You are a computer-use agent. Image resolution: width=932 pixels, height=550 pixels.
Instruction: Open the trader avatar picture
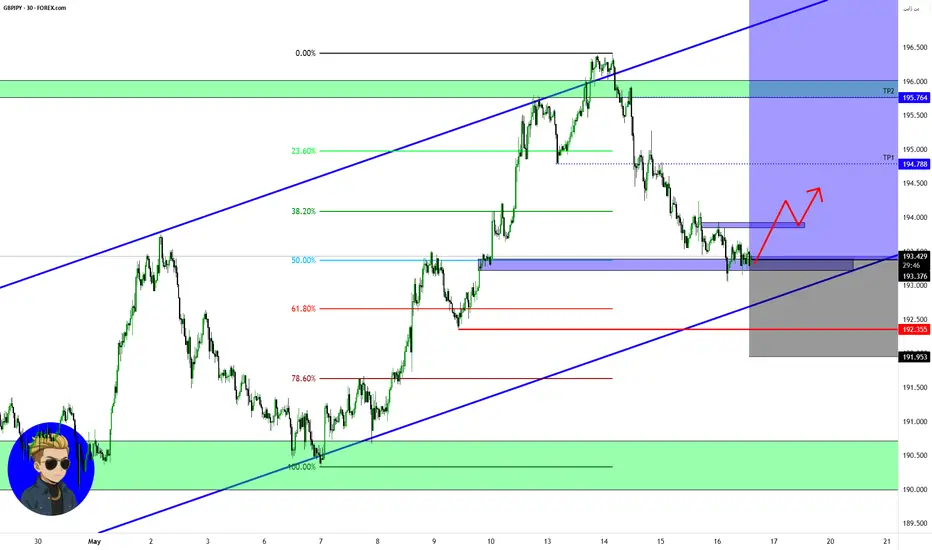coord(51,469)
